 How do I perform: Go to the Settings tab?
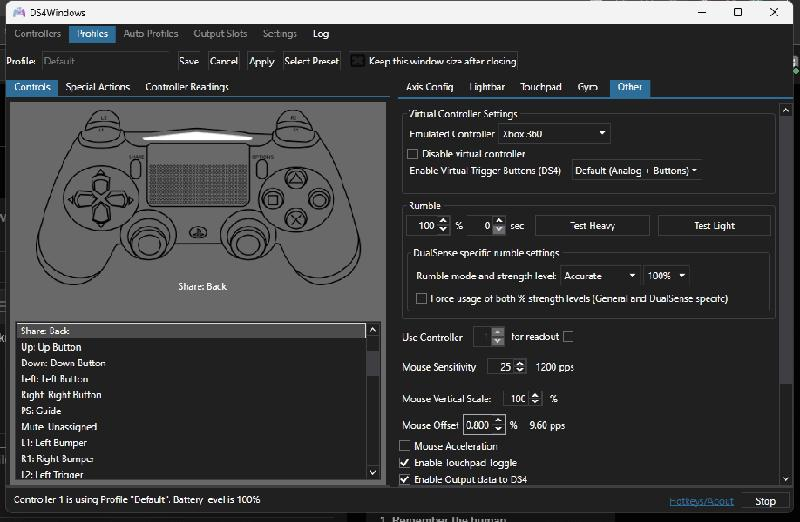[x=280, y=34]
